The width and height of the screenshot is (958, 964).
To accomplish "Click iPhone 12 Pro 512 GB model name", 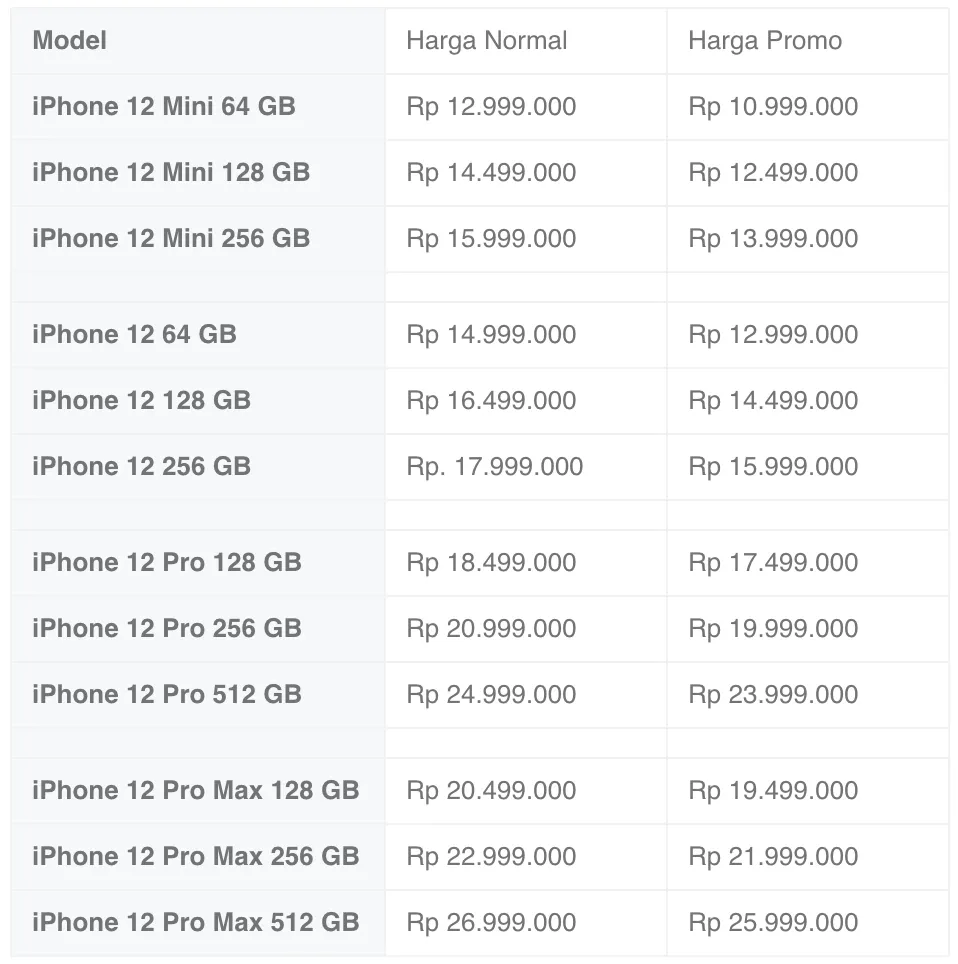I will point(167,695).
